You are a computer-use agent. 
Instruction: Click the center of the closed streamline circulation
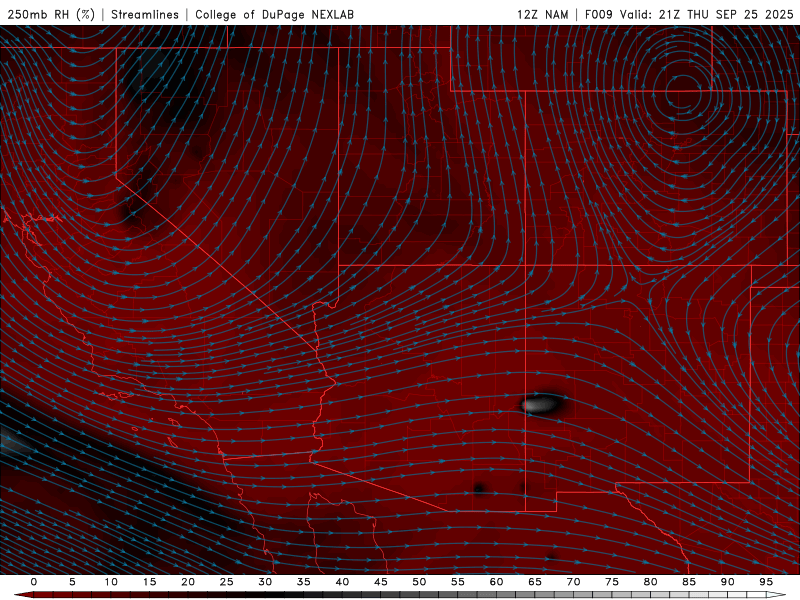[682, 92]
